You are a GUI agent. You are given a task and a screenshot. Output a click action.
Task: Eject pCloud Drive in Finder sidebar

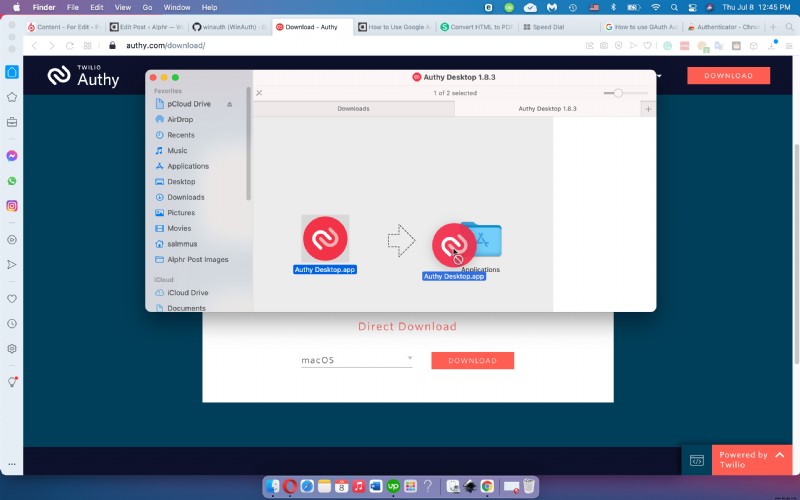230,104
